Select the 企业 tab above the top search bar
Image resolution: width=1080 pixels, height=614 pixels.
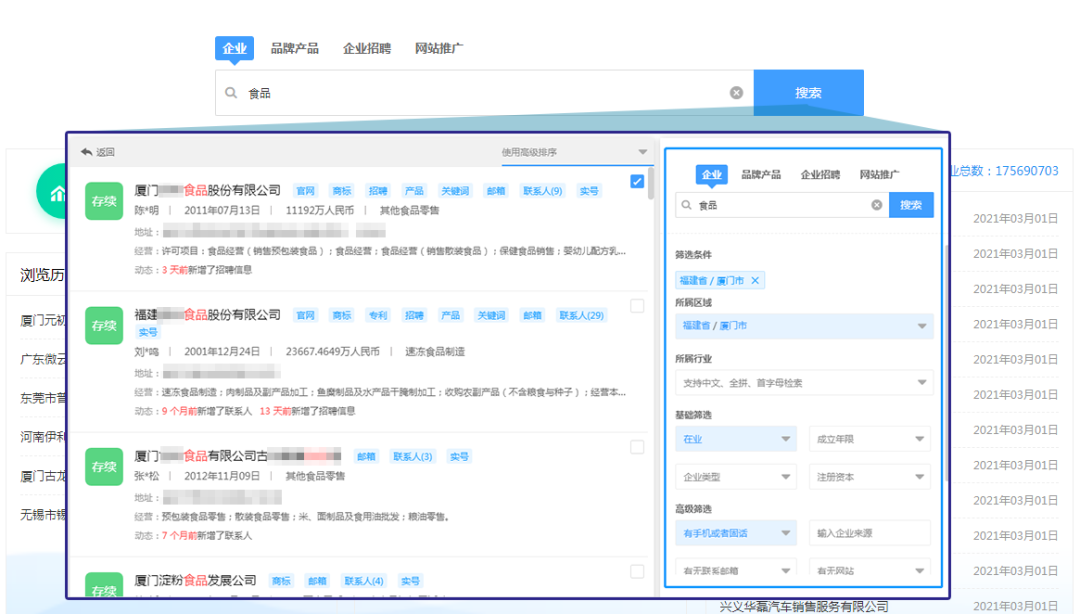coord(234,48)
